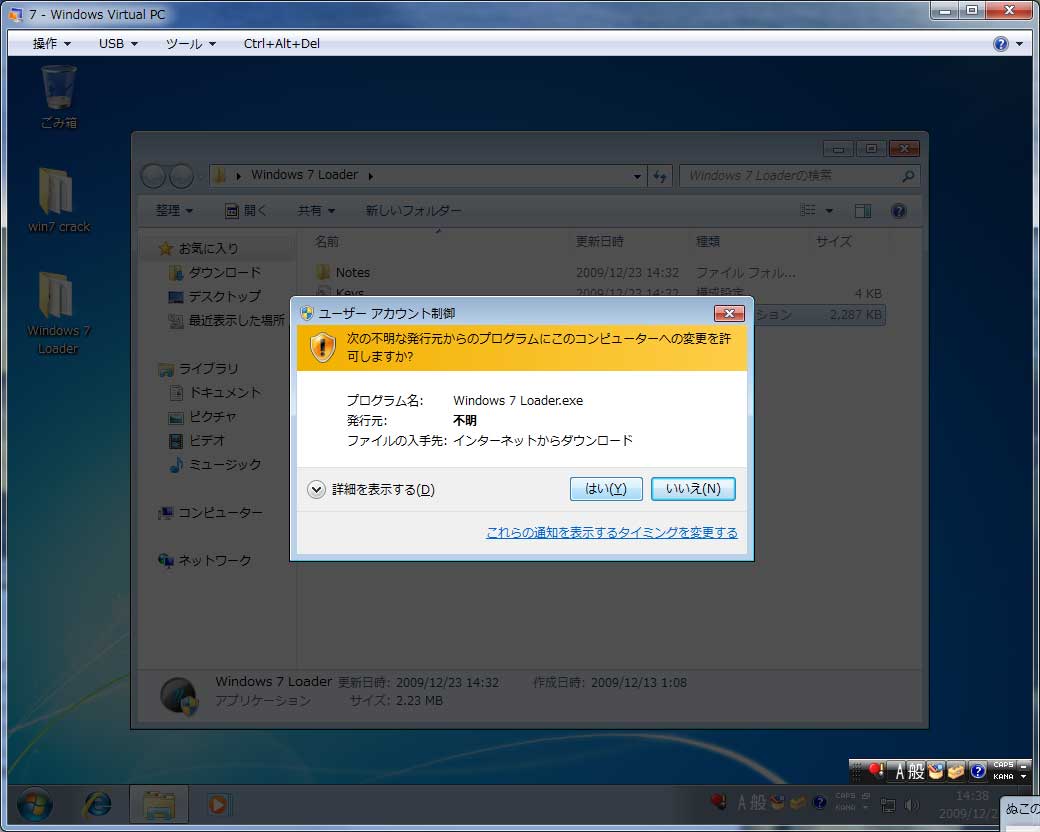The width and height of the screenshot is (1040, 832).
Task: Select the ごみ箱 recycle bin desktop icon
Action: click(x=58, y=98)
